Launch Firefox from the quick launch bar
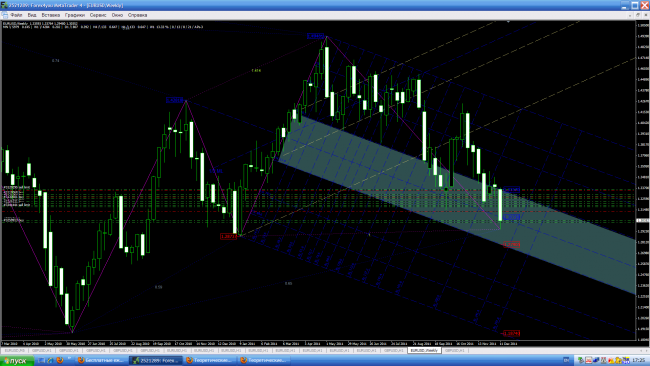Viewport: 650px width, 366px height. (60, 361)
